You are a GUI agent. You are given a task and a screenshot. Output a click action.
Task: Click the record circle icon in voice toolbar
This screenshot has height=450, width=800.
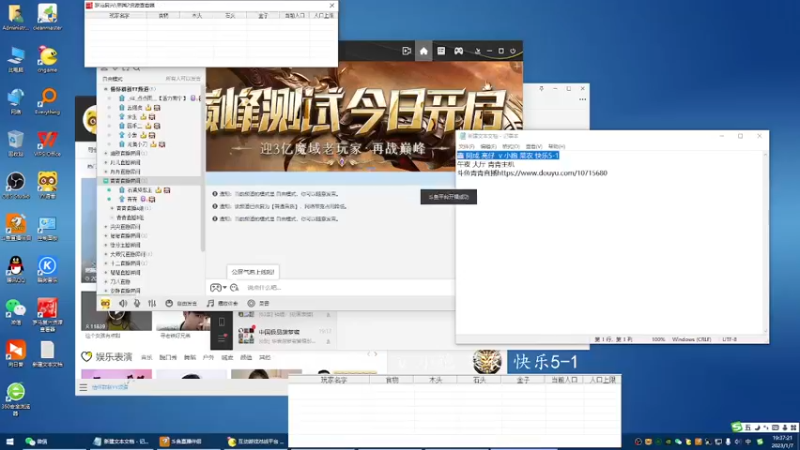(x=251, y=303)
